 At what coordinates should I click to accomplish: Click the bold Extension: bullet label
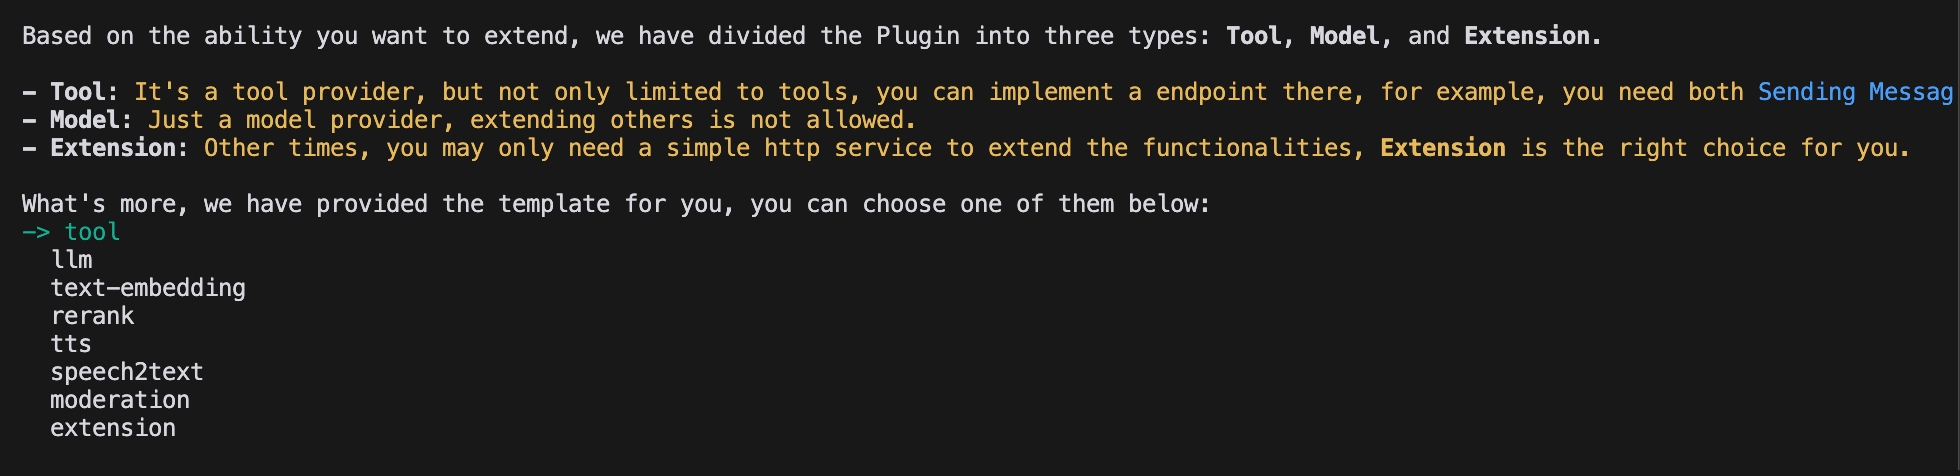click(x=119, y=148)
